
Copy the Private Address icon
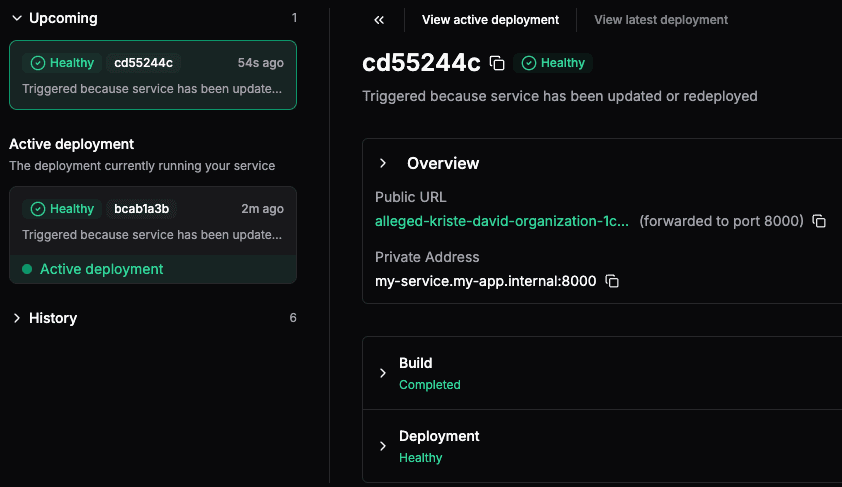coord(612,282)
